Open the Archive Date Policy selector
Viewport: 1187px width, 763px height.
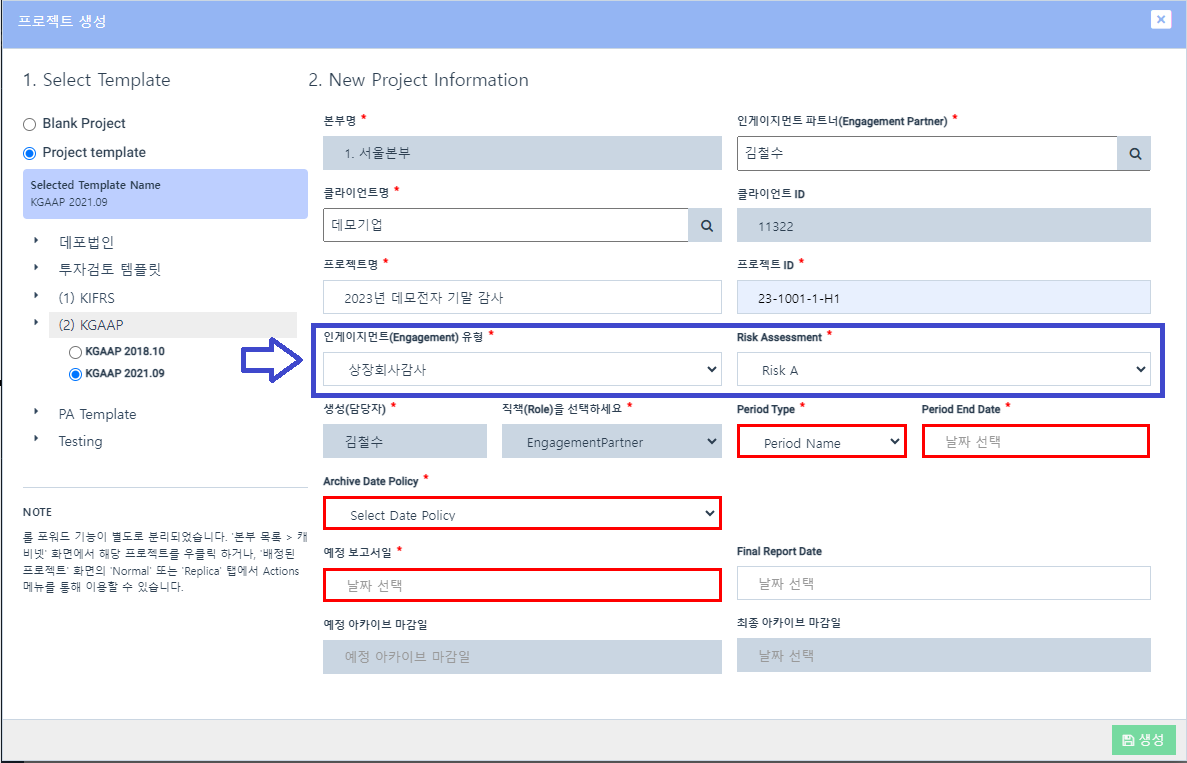(522, 512)
